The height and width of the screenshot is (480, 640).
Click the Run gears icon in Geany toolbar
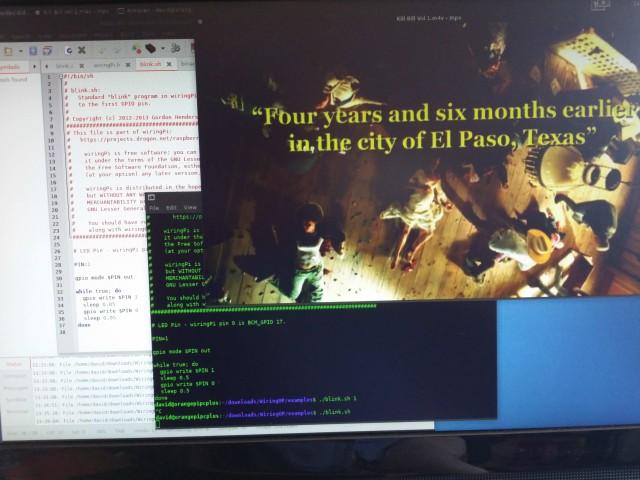coord(176,48)
